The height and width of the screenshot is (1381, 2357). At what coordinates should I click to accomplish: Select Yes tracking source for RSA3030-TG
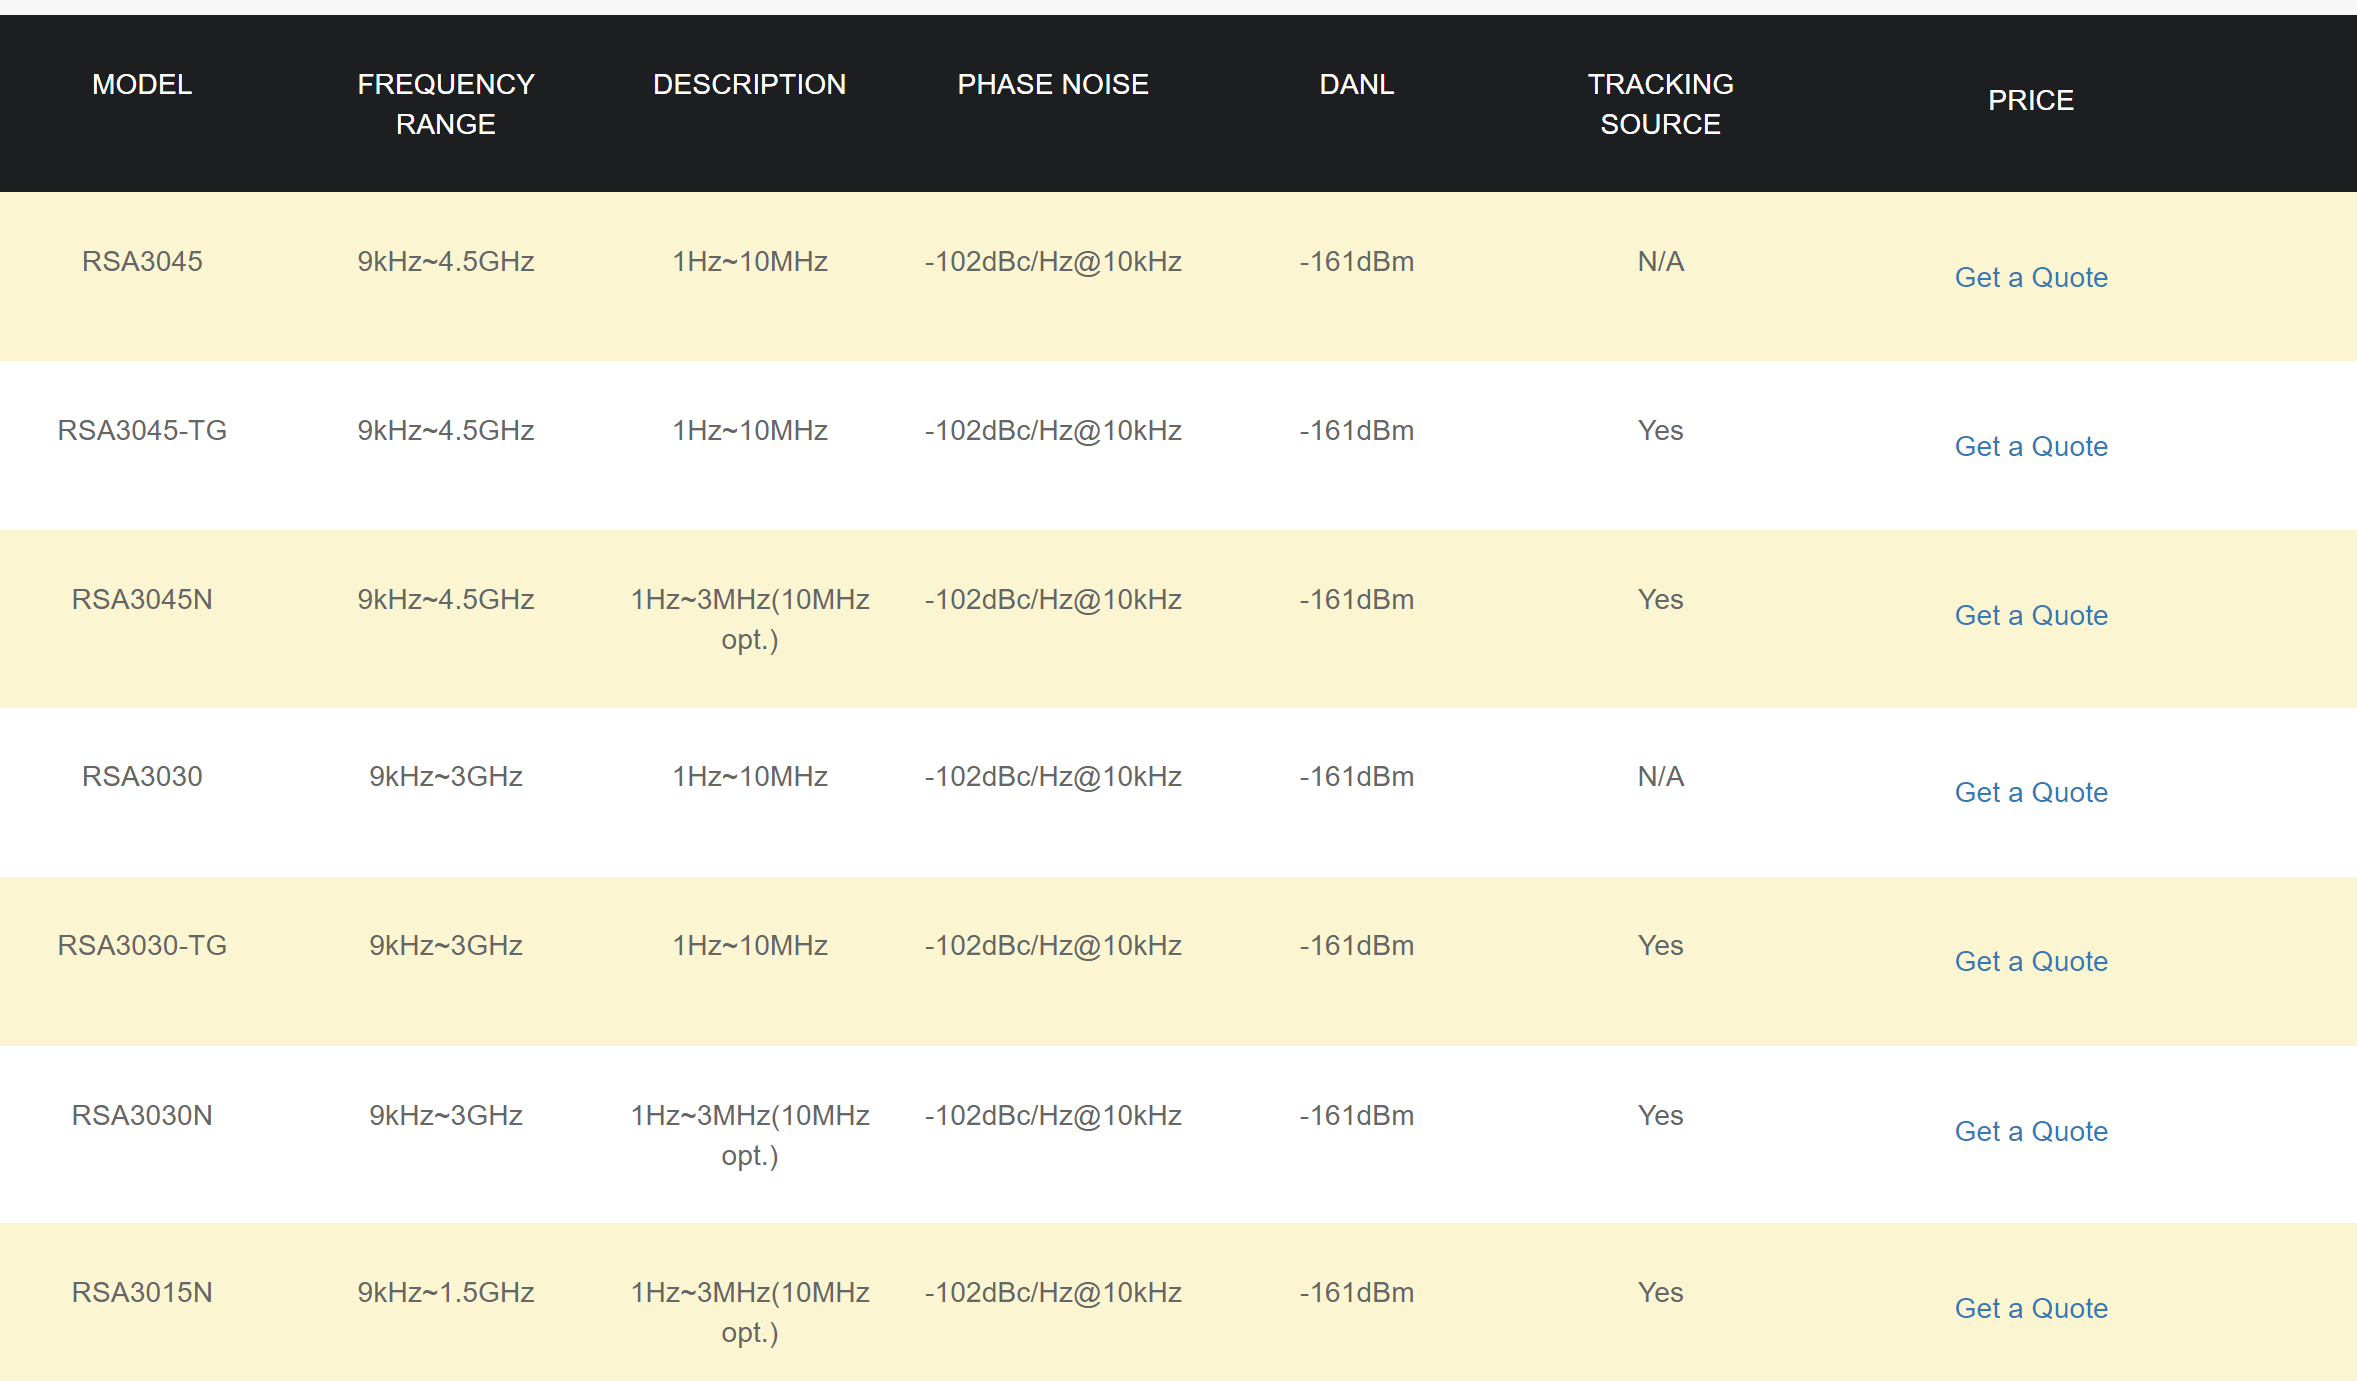pos(1661,945)
